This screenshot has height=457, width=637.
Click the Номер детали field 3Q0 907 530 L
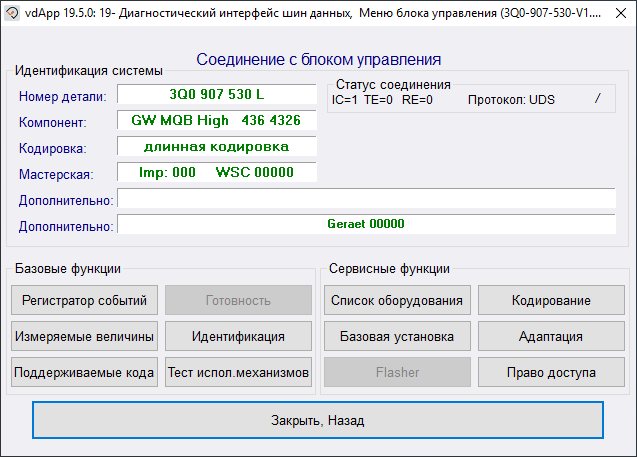click(x=217, y=94)
